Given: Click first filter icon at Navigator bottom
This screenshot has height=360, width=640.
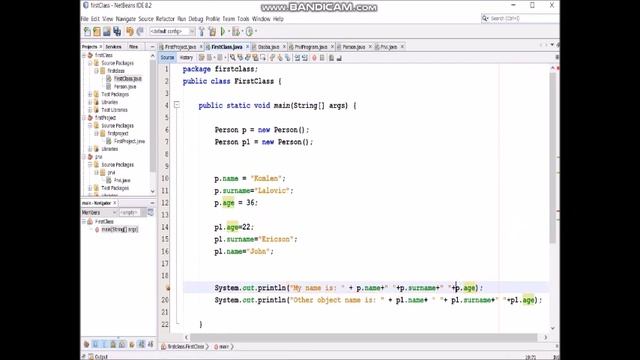Looking at the screenshot, I should [87, 344].
